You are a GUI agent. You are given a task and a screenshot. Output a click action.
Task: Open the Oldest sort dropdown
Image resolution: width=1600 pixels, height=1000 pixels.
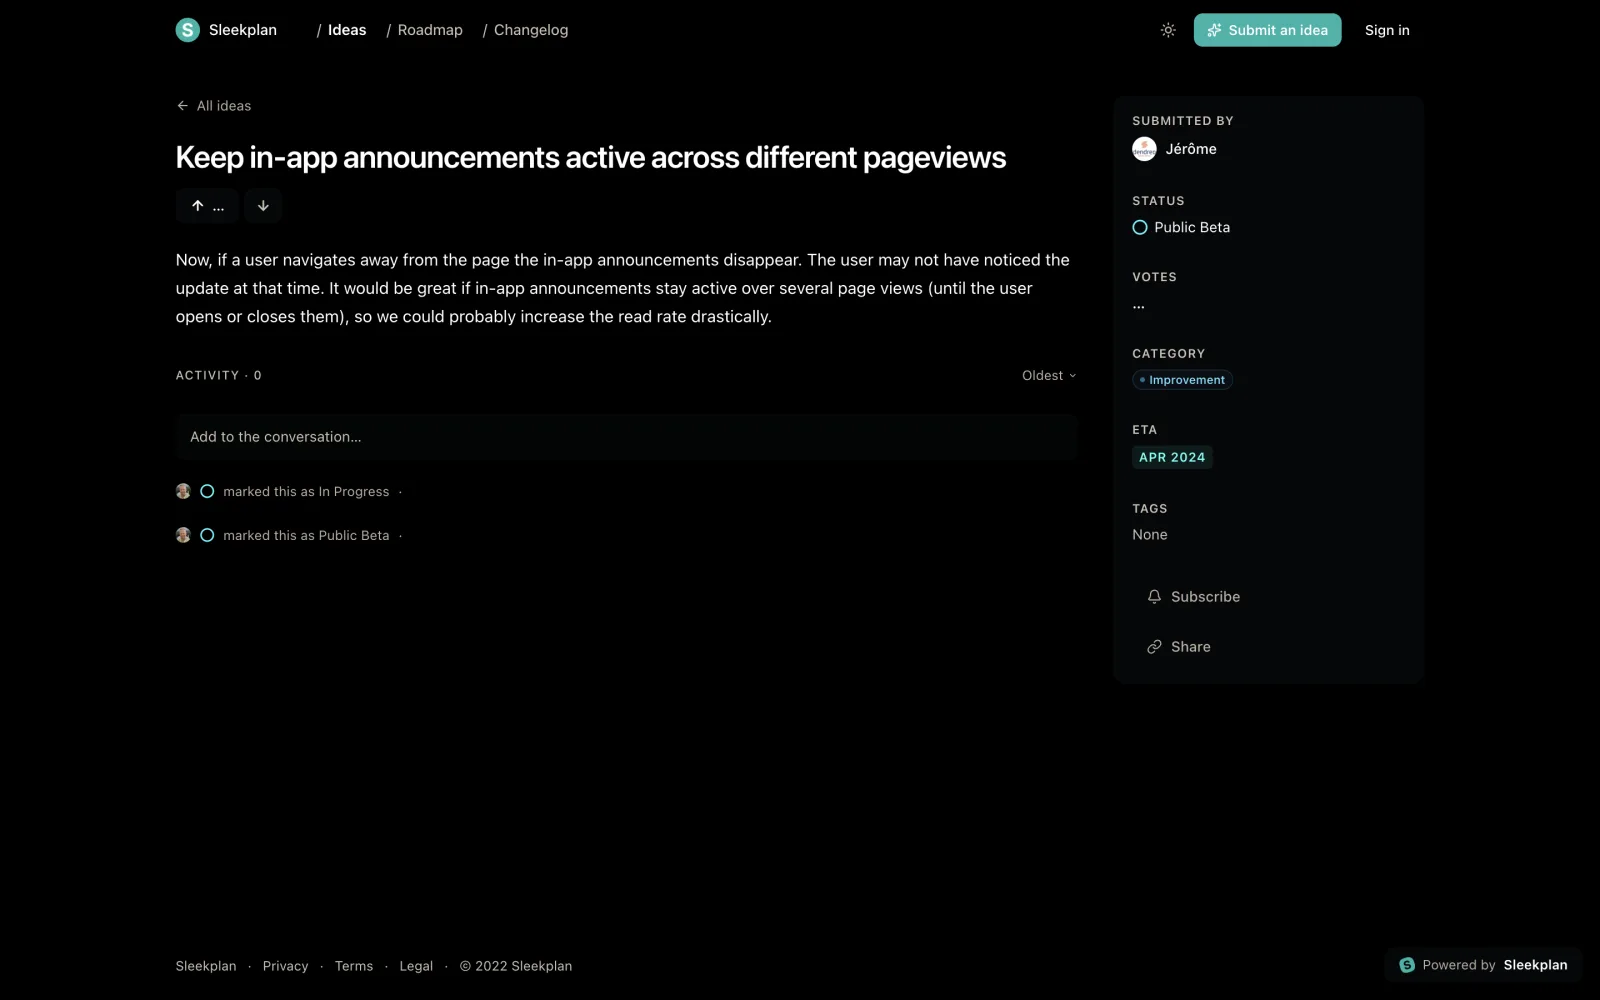[1049, 376]
